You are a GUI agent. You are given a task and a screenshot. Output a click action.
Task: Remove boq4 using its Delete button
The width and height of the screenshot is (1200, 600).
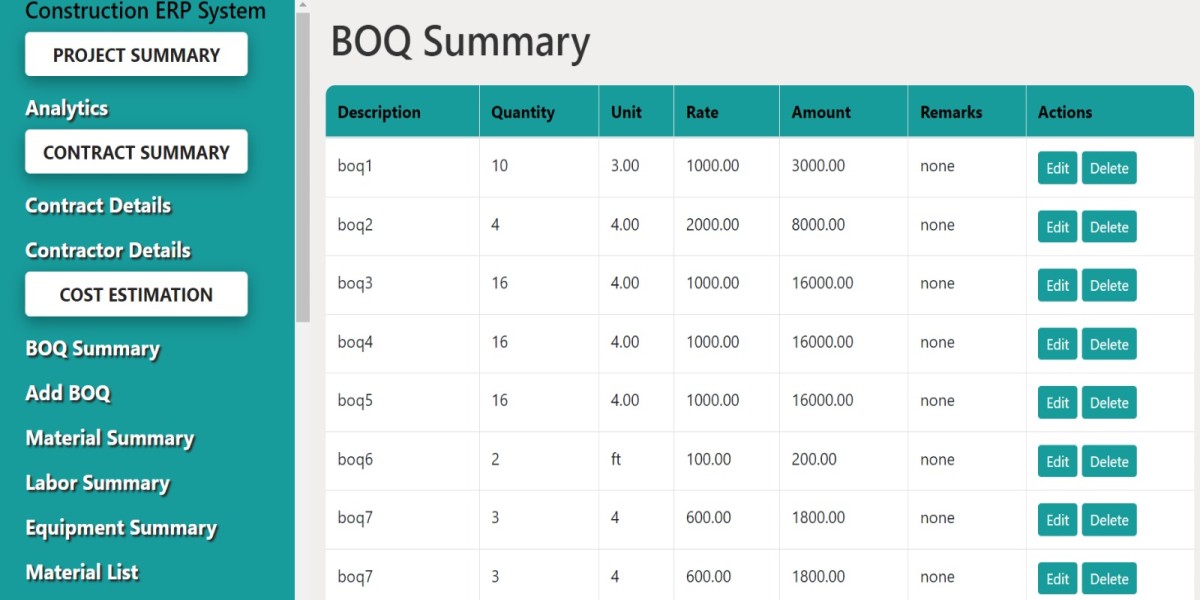click(1109, 344)
